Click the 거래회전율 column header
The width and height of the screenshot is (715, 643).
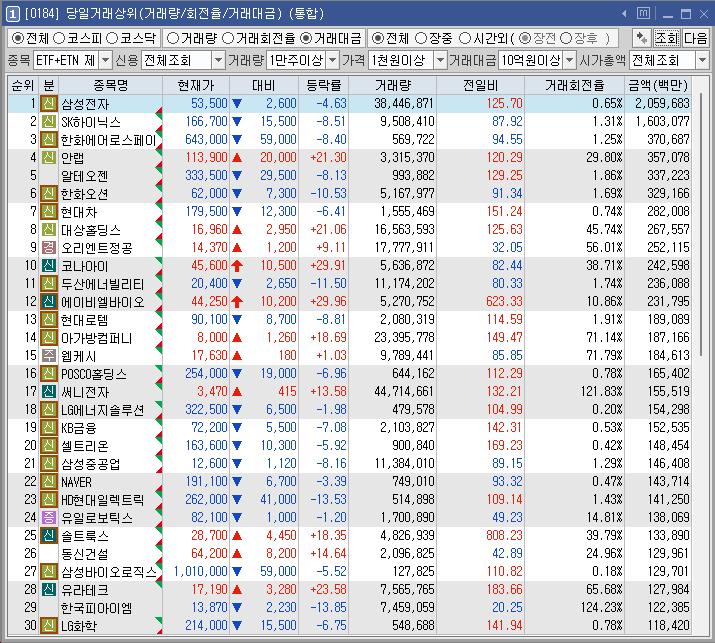575,85
